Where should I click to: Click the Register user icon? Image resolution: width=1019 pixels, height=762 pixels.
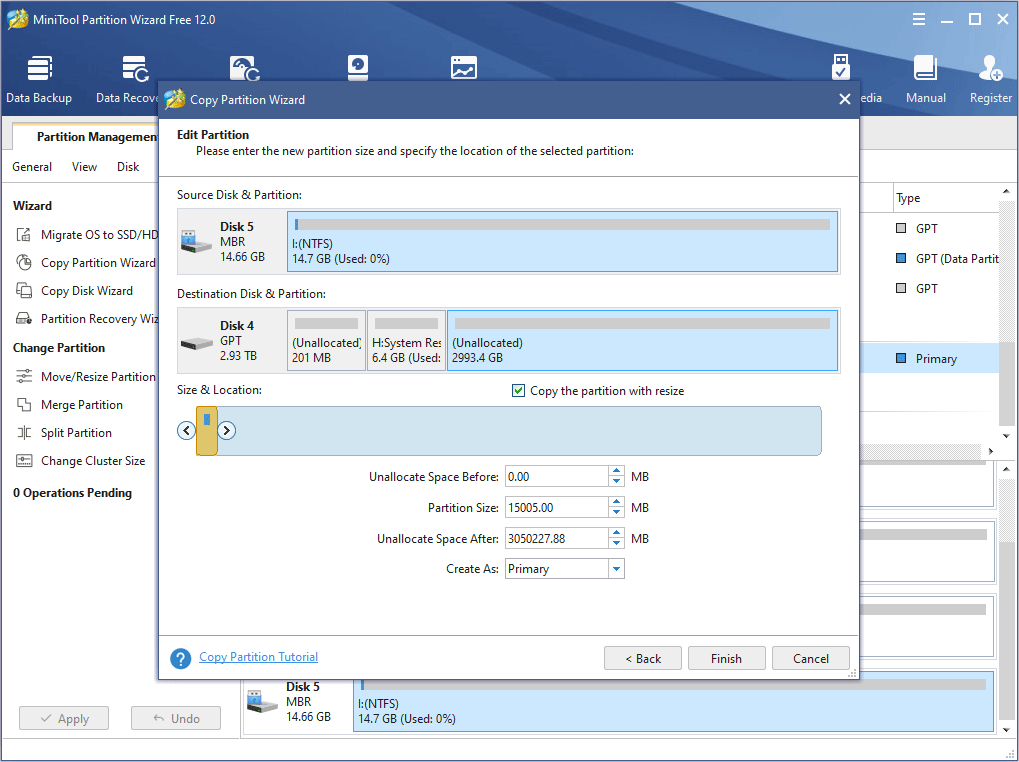(x=990, y=79)
